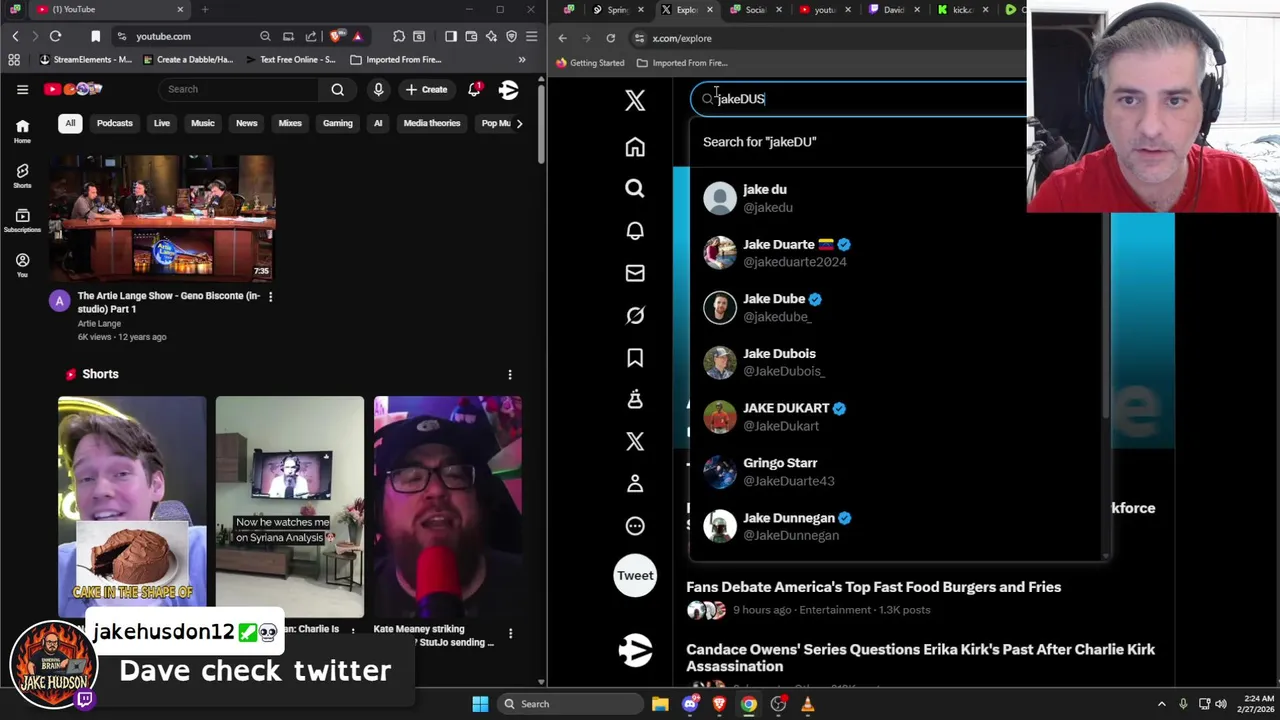Select the Media theories filter chip

pos(432,123)
